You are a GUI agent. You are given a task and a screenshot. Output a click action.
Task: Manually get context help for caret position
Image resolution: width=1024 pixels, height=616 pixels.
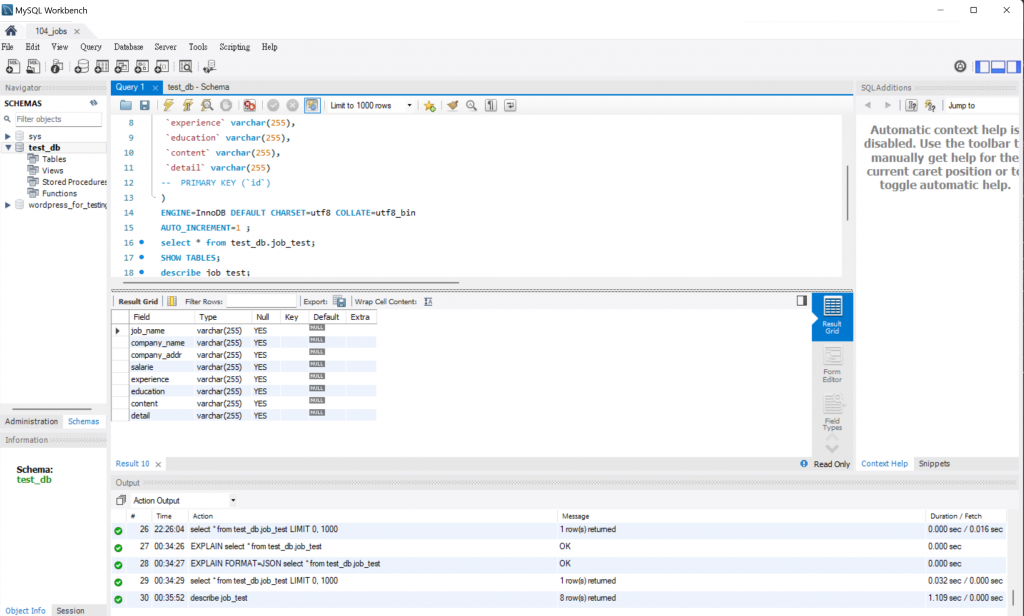(x=911, y=105)
